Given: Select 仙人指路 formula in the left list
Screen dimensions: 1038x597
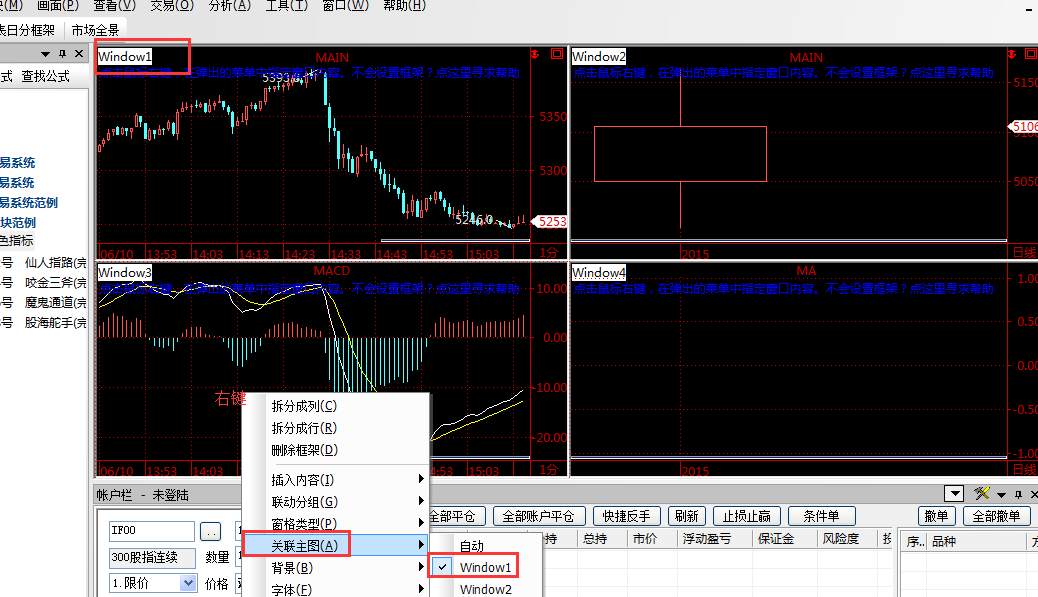Looking at the screenshot, I should pos(55,262).
